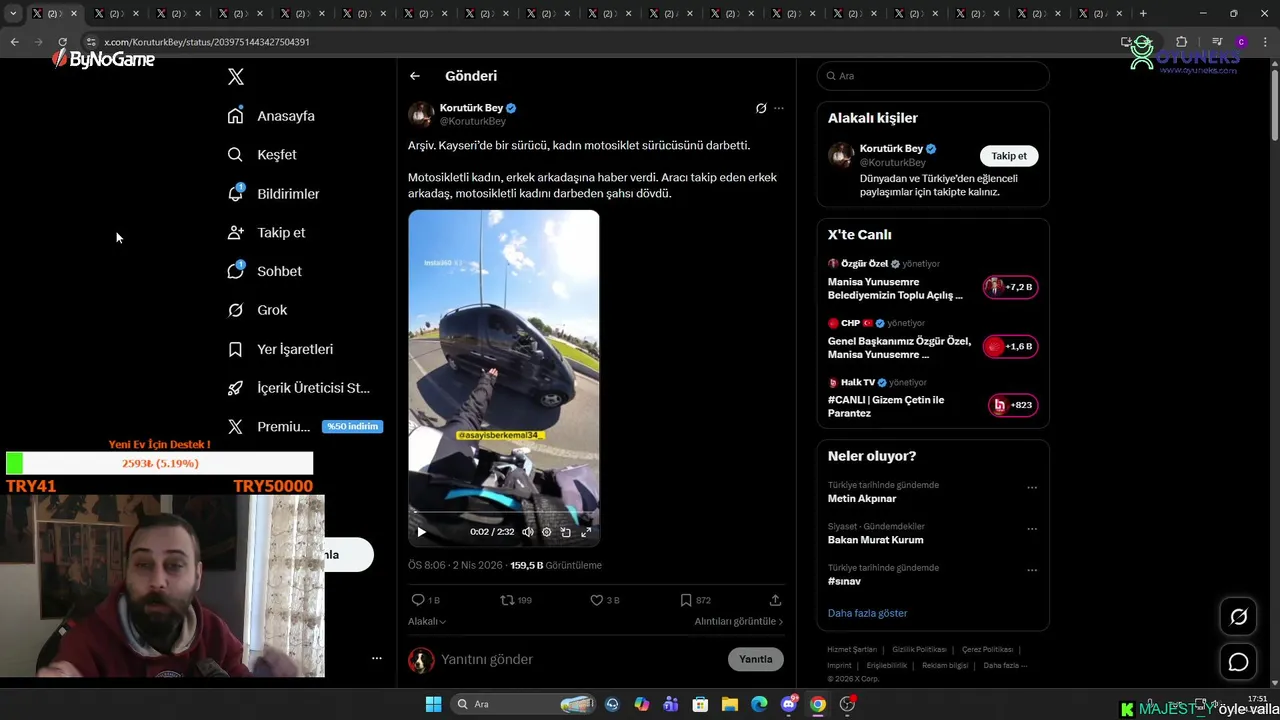Open Metin Akpınar trend
Screen dimensions: 1280x720
[x=862, y=498]
